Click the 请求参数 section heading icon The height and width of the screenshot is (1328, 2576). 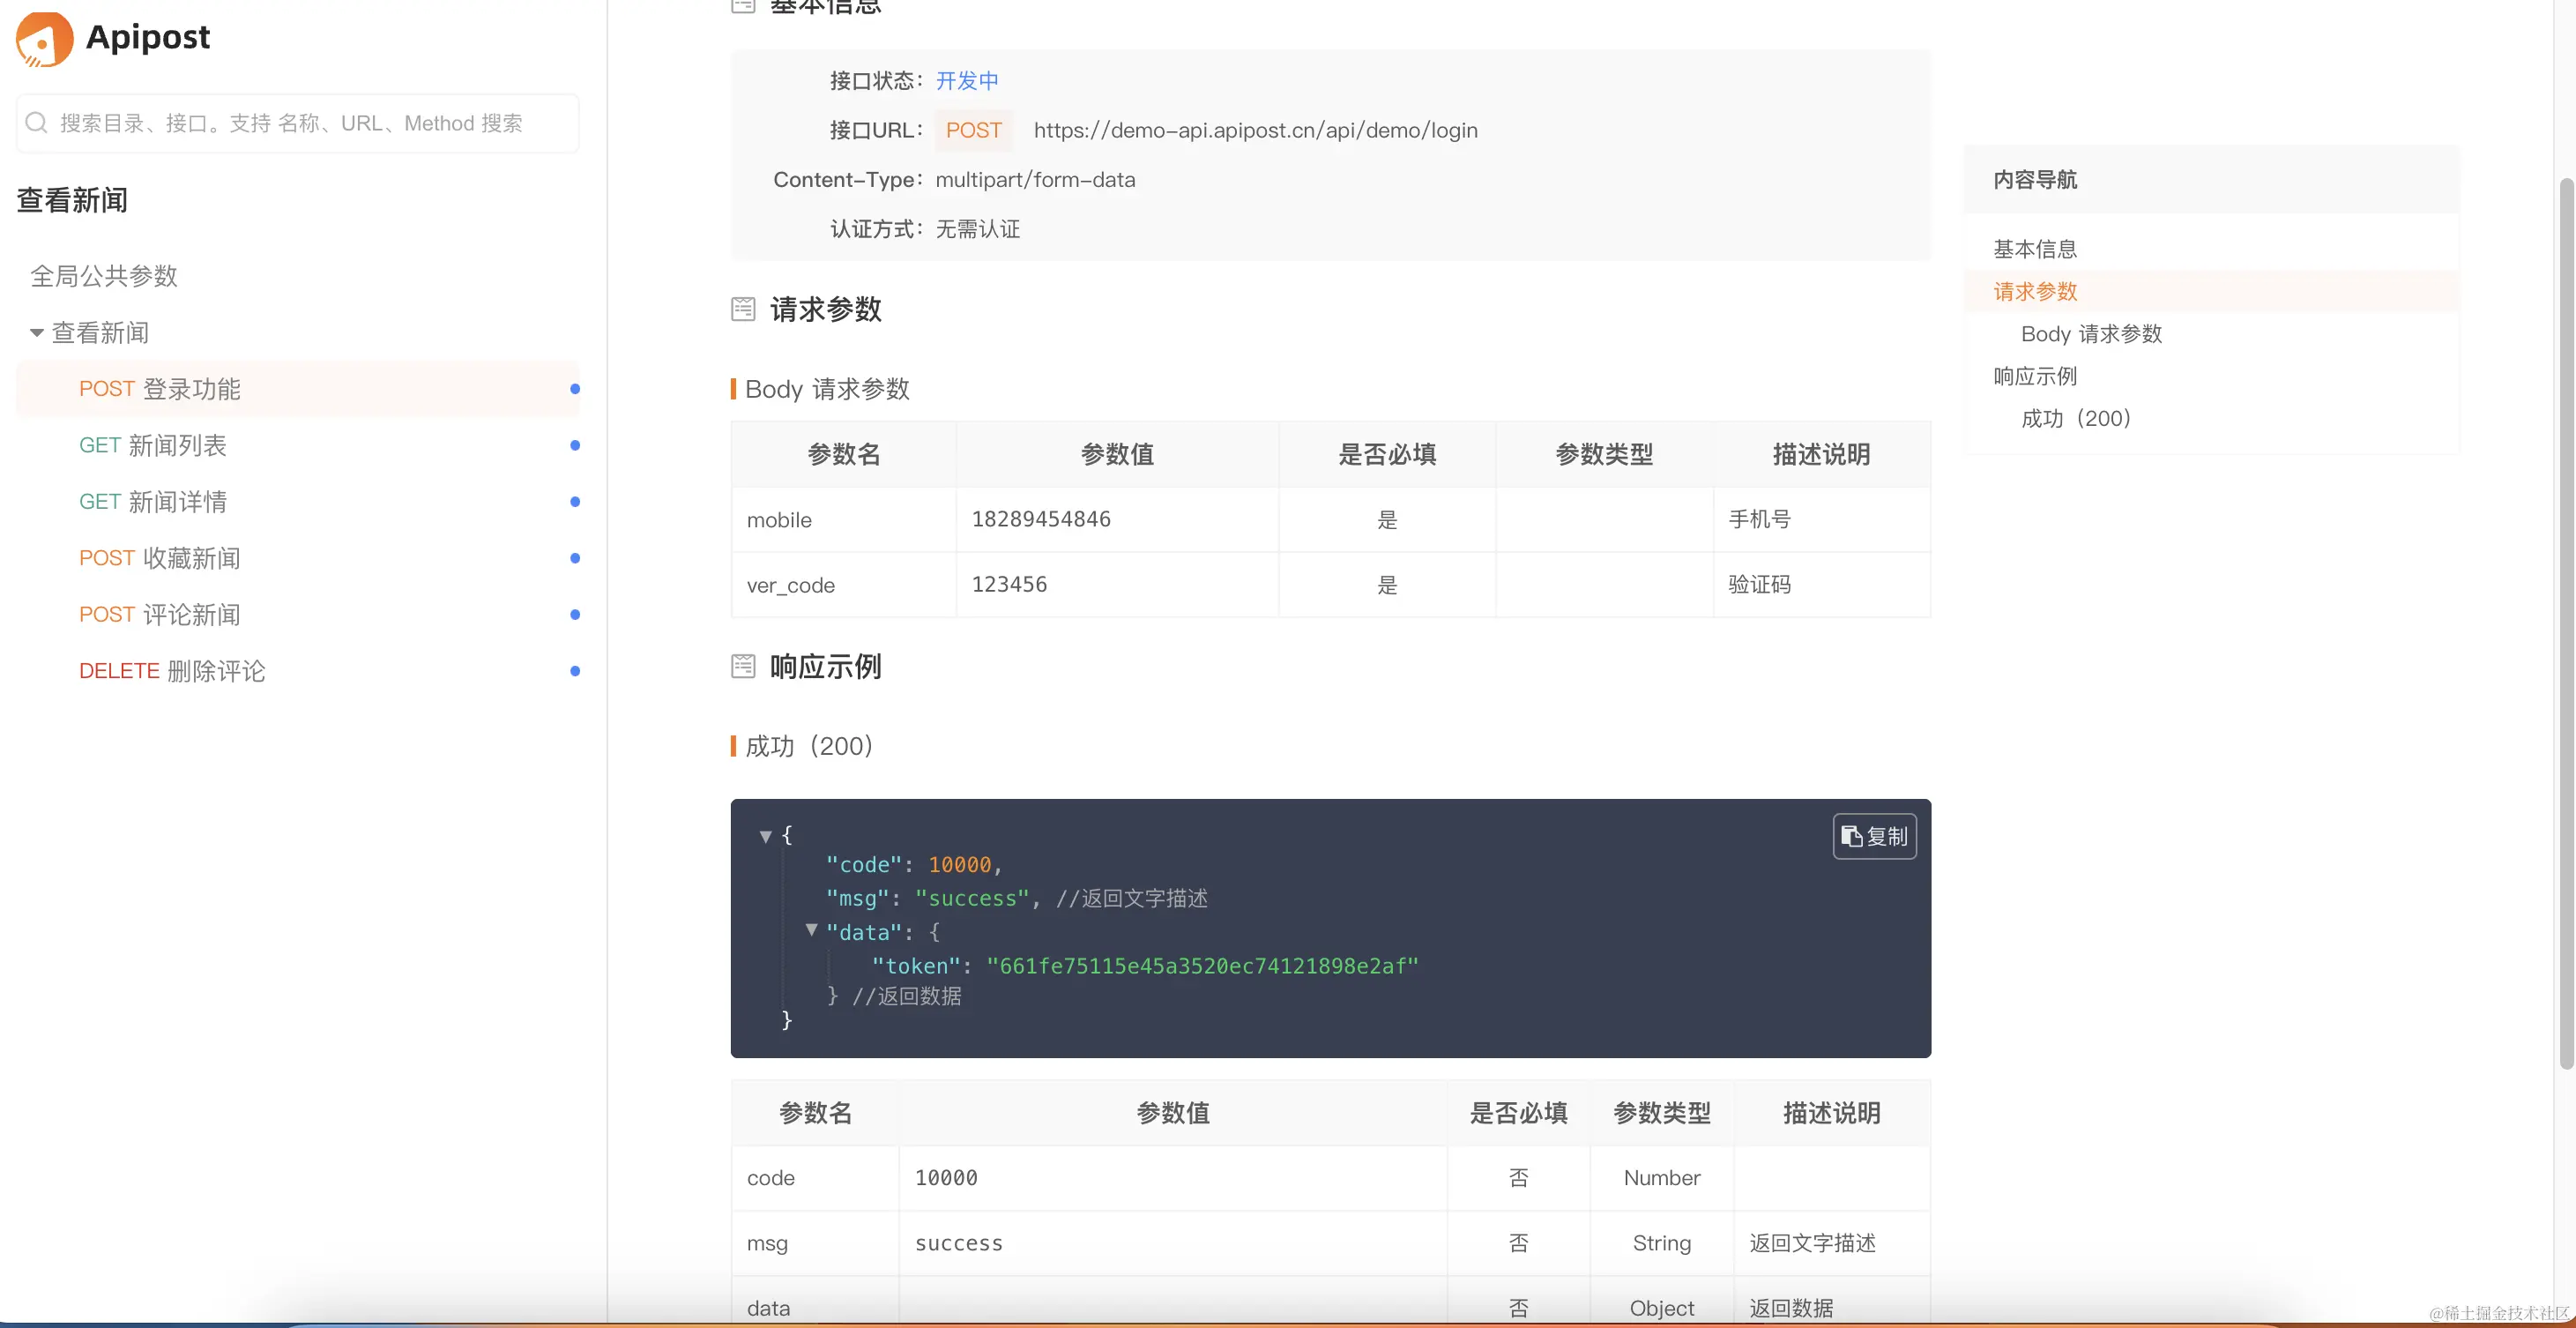[743, 309]
